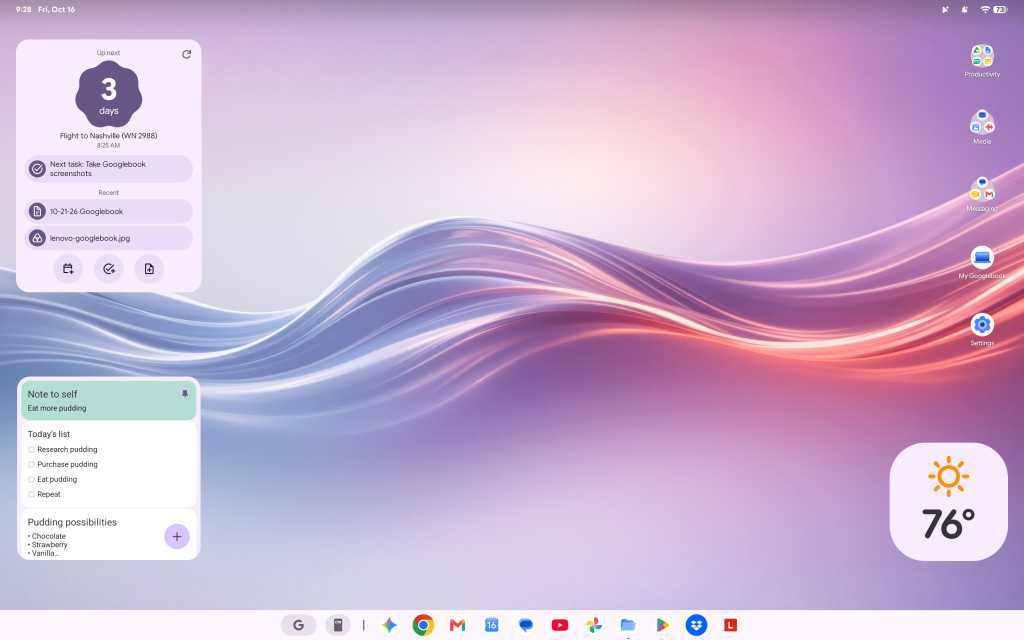The image size is (1024, 640).
Task: Open the Note to self note
Action: (x=108, y=400)
